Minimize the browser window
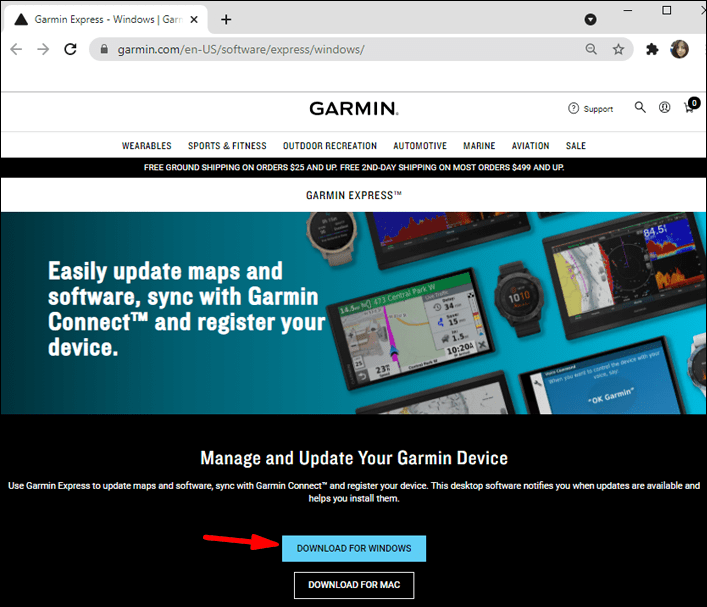 pos(628,10)
